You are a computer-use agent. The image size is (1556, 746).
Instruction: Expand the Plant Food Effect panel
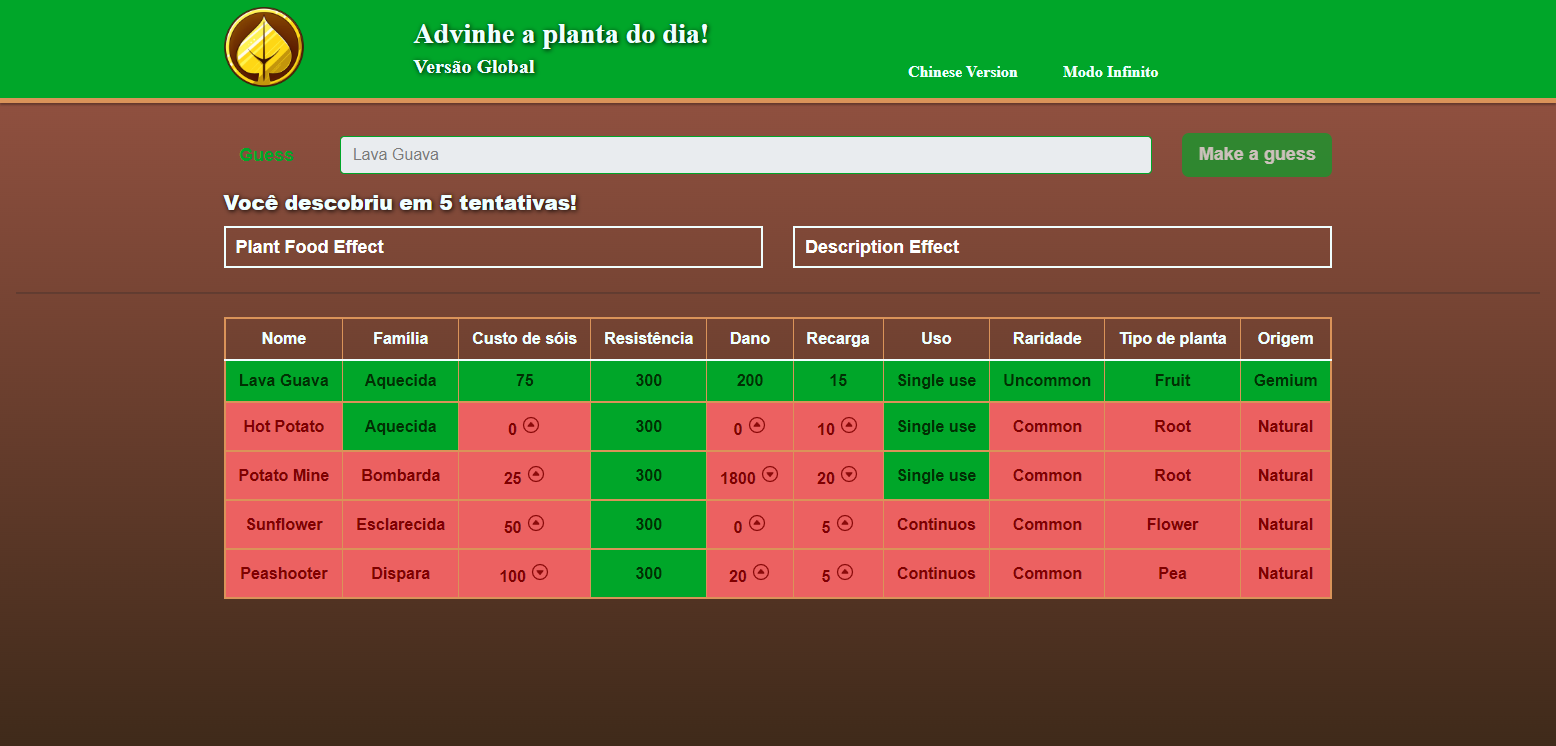click(x=493, y=247)
